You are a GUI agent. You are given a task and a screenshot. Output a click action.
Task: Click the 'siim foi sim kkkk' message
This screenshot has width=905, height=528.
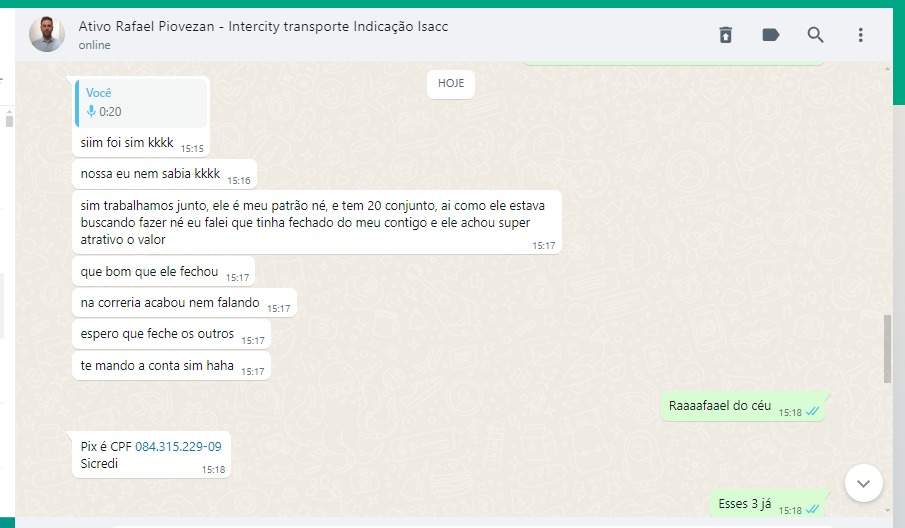pos(127,143)
